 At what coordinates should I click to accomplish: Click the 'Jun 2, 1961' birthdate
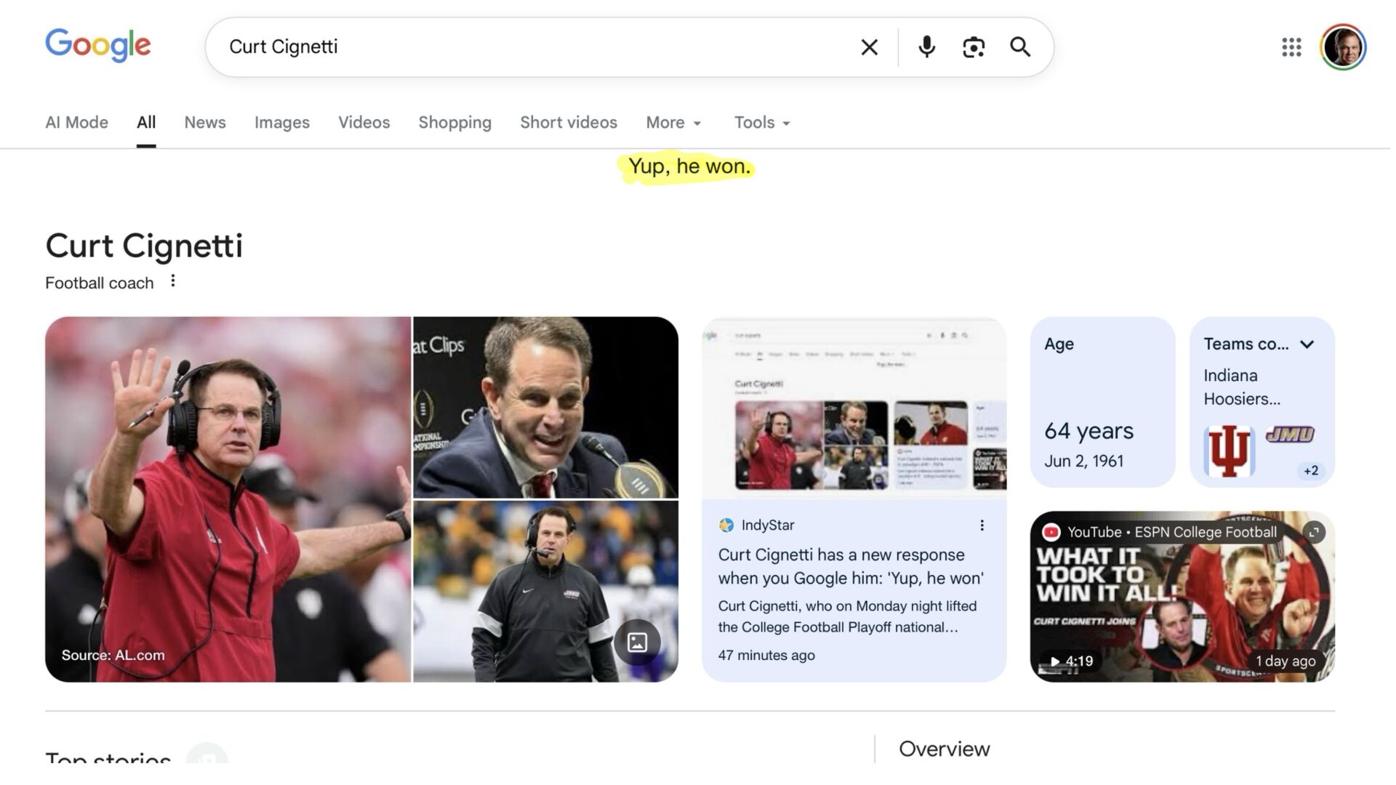[x=1084, y=461]
